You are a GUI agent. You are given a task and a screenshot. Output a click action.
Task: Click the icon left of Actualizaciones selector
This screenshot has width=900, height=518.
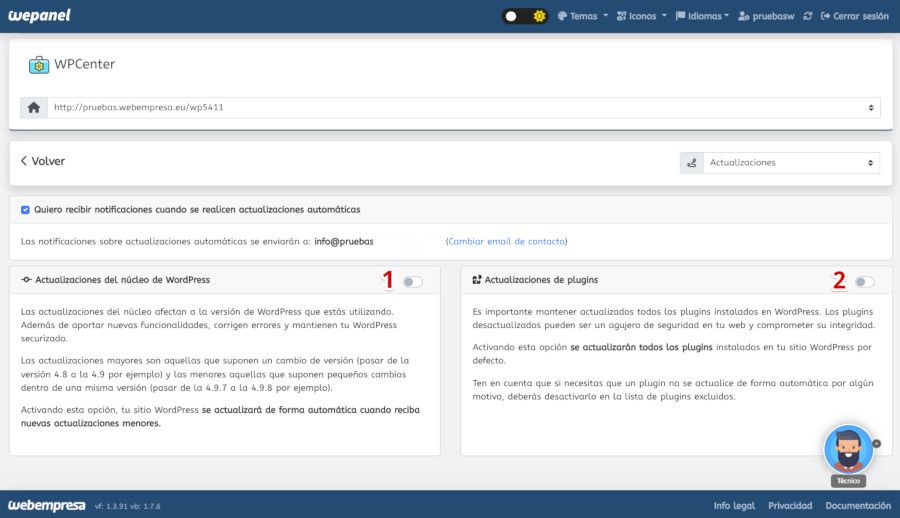click(692, 163)
